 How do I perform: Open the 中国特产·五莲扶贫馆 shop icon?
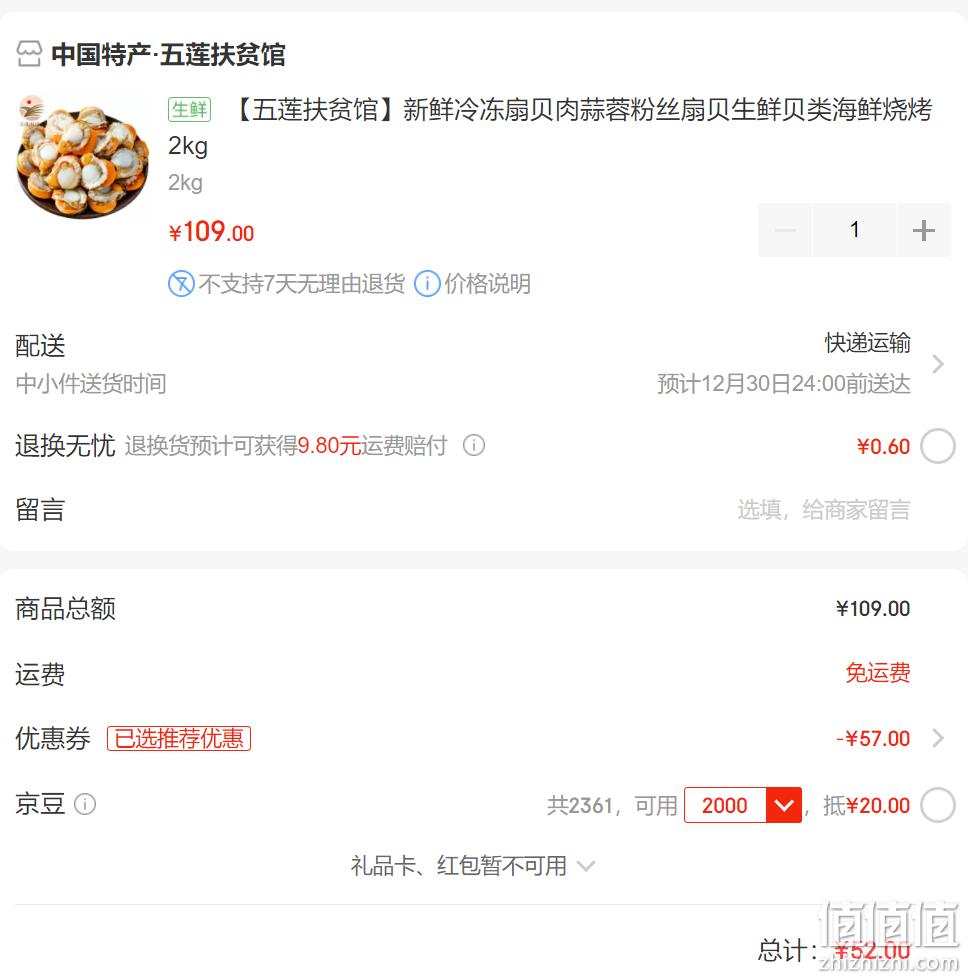(29, 54)
